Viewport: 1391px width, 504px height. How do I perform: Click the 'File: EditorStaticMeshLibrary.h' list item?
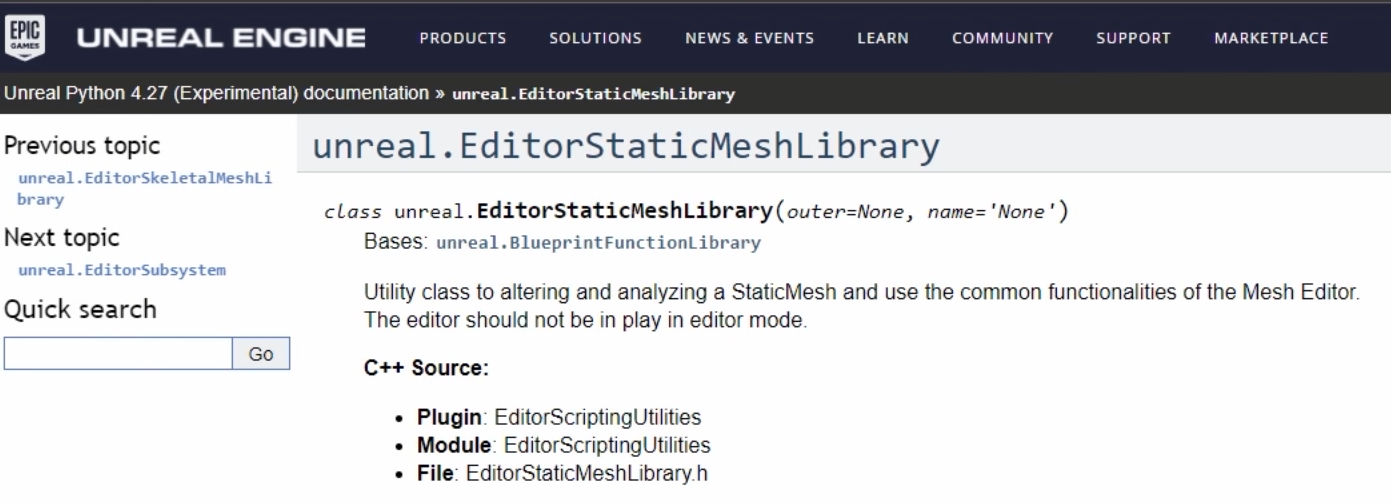coord(563,472)
